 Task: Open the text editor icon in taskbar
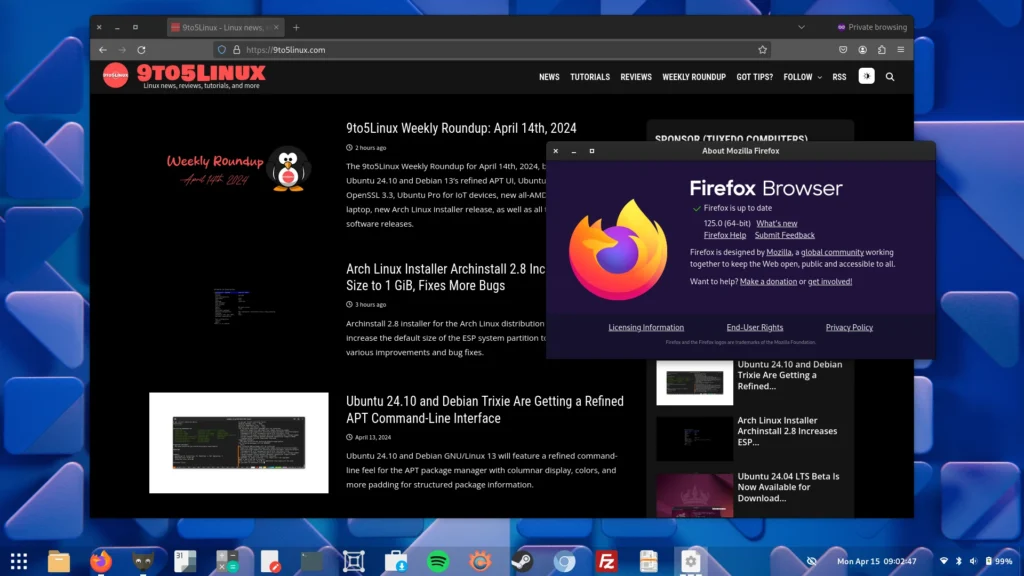point(270,561)
